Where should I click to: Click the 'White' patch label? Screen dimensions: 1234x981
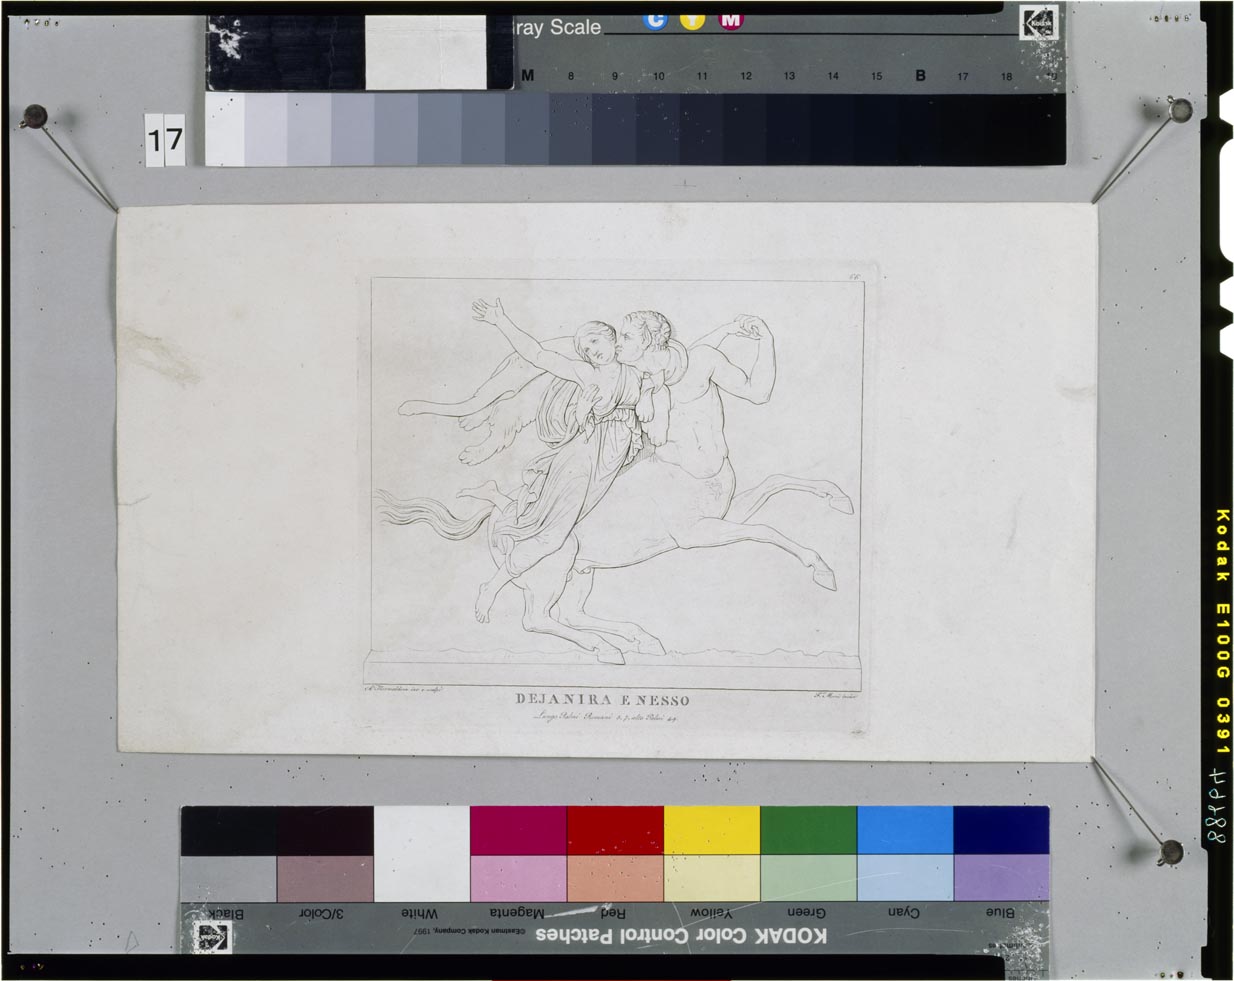click(x=419, y=914)
